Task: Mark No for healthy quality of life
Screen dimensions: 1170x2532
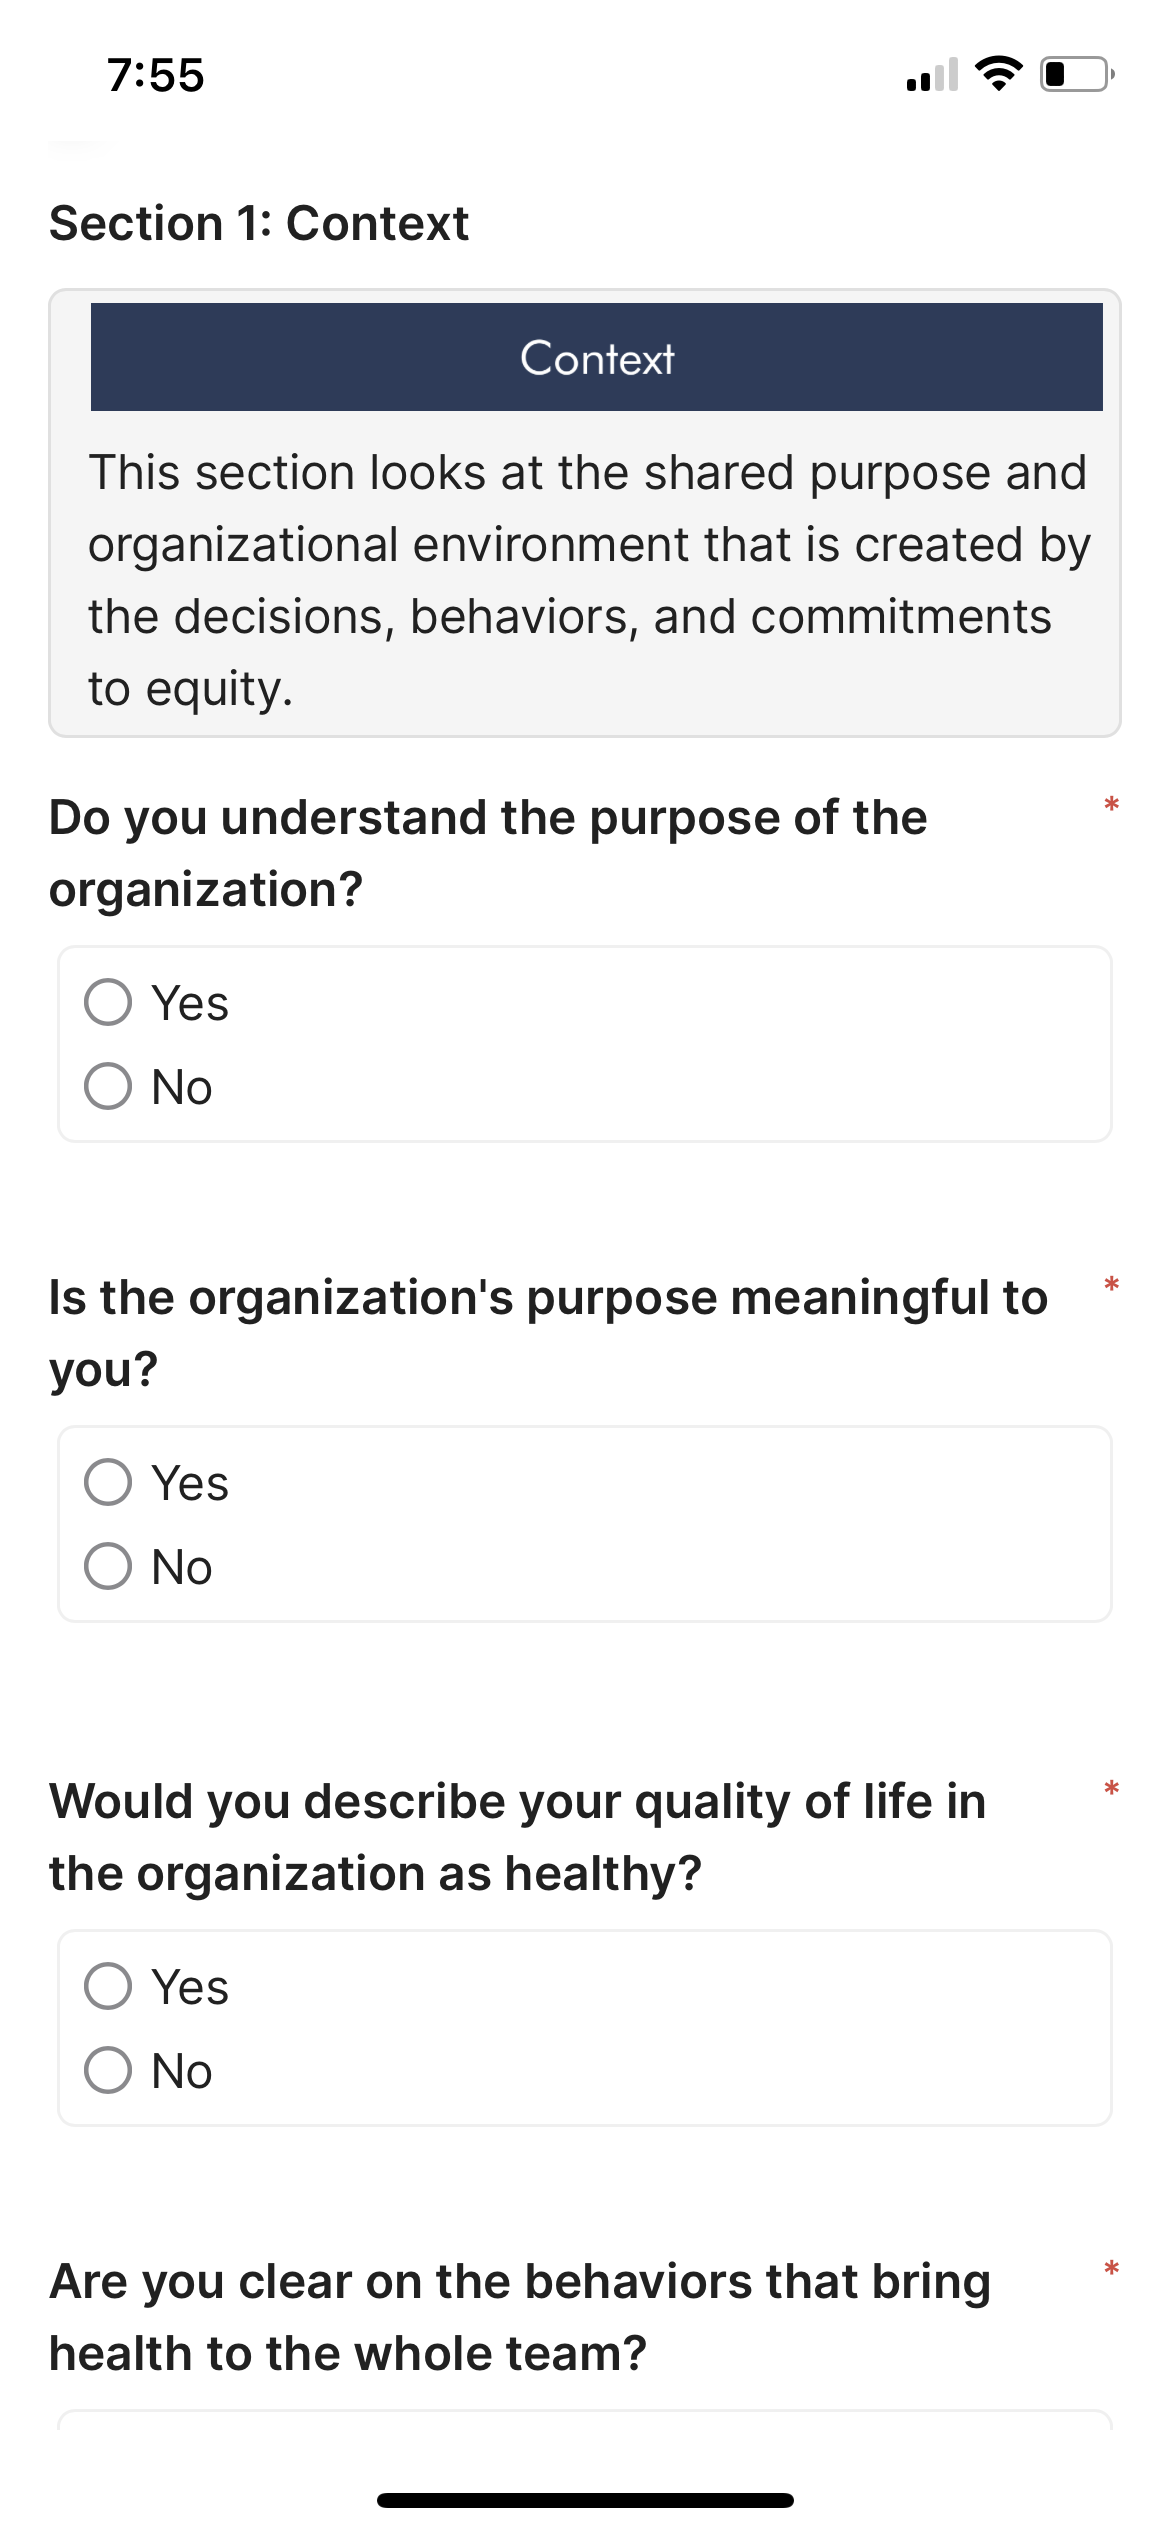Action: pos(108,2070)
